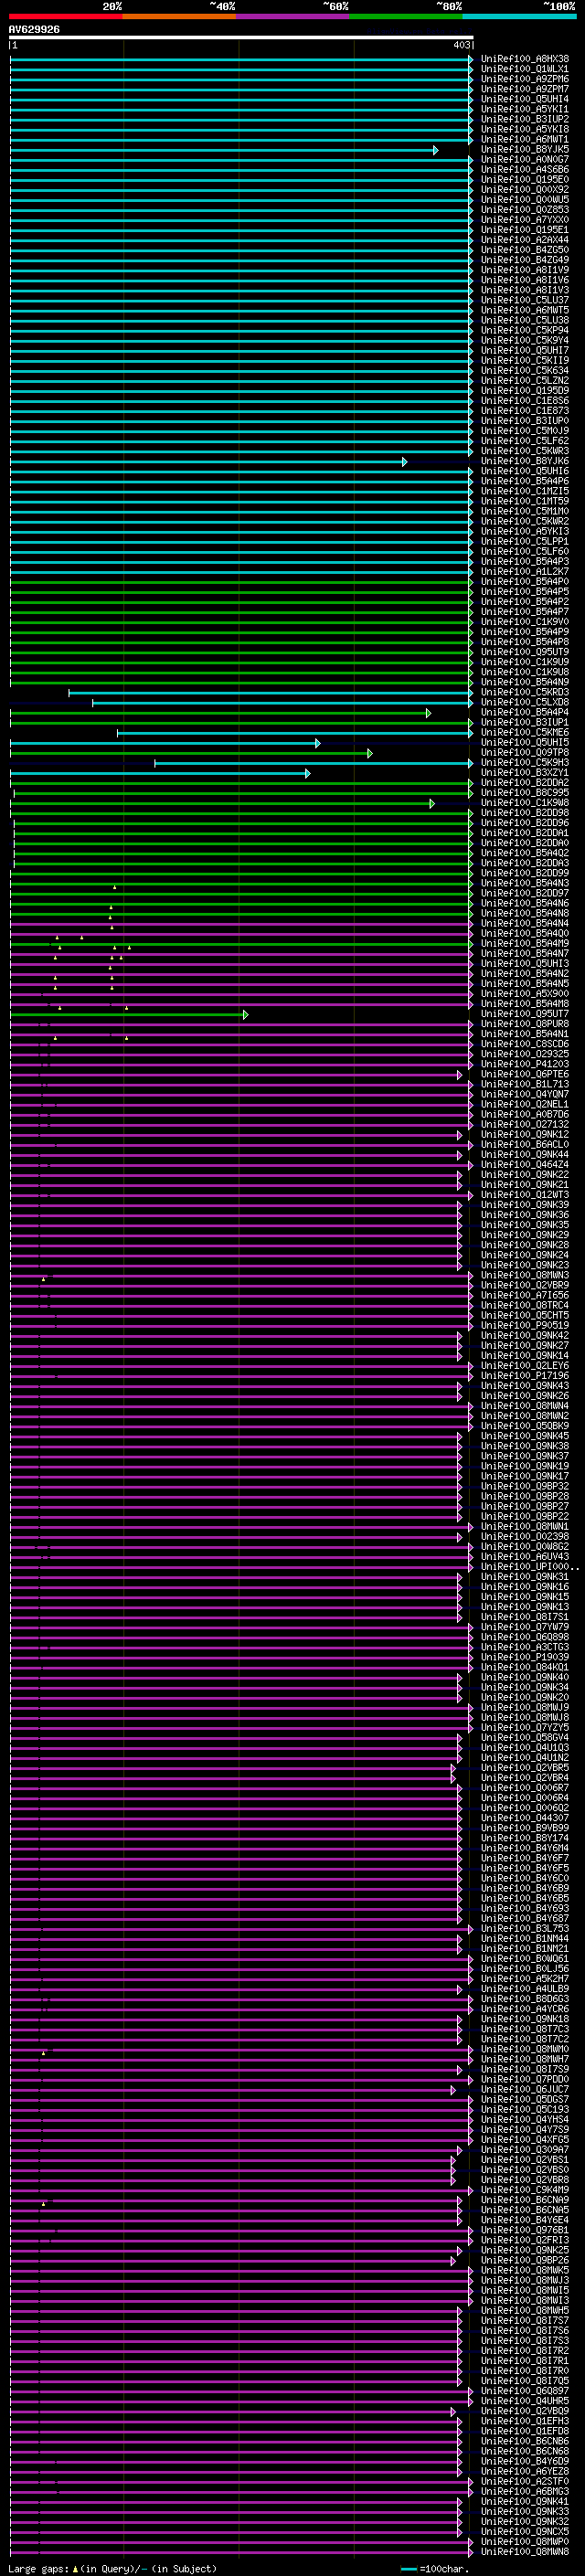Select the UniRef100_A6UV43 label
Screen dimensions: 585x2576
[524, 1557]
